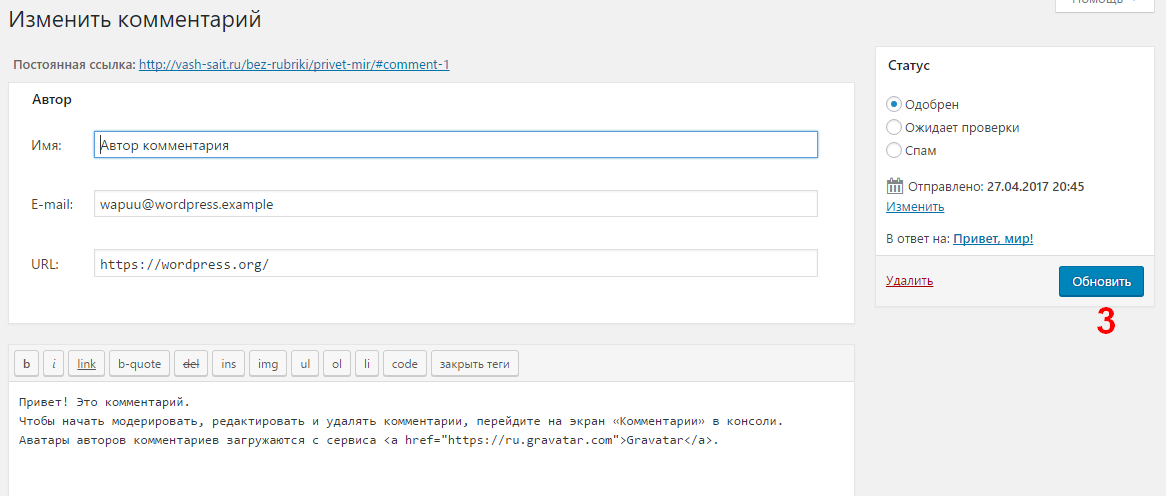Screen dimensions: 1166x496
Task: Mark comment as 'Спам' radio option
Action: pos(894,150)
